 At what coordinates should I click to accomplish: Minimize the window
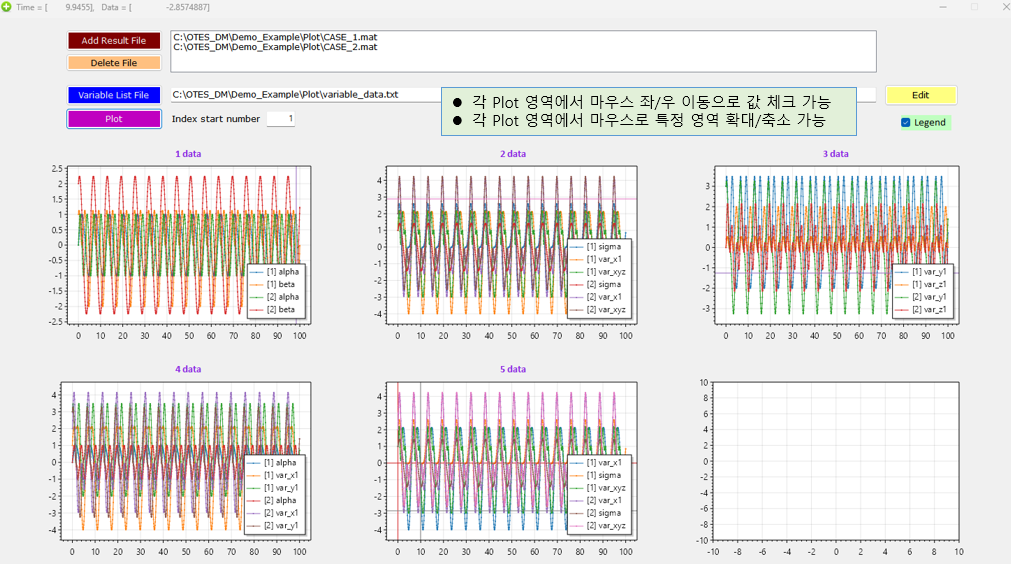[943, 7]
